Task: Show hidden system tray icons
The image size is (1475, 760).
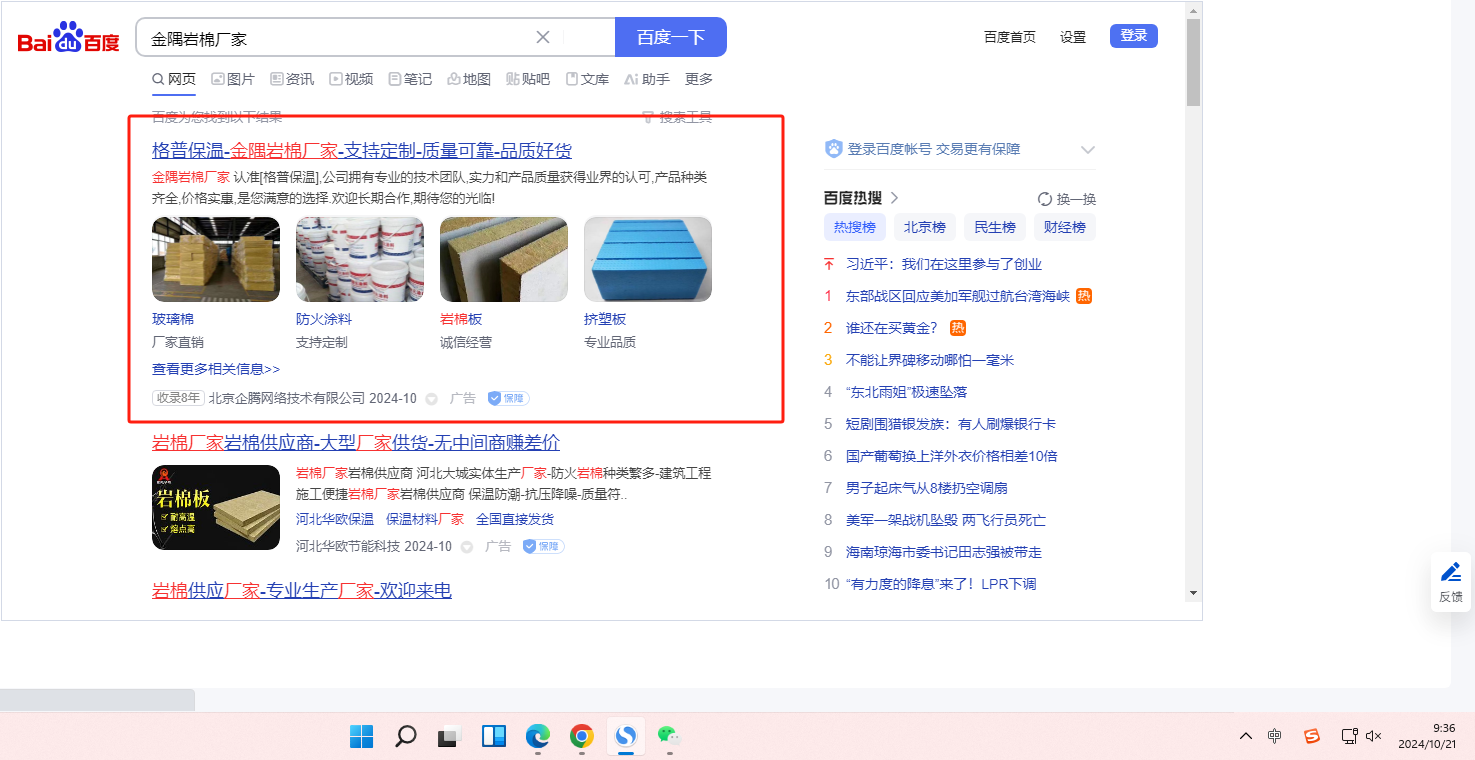Action: tap(1246, 737)
